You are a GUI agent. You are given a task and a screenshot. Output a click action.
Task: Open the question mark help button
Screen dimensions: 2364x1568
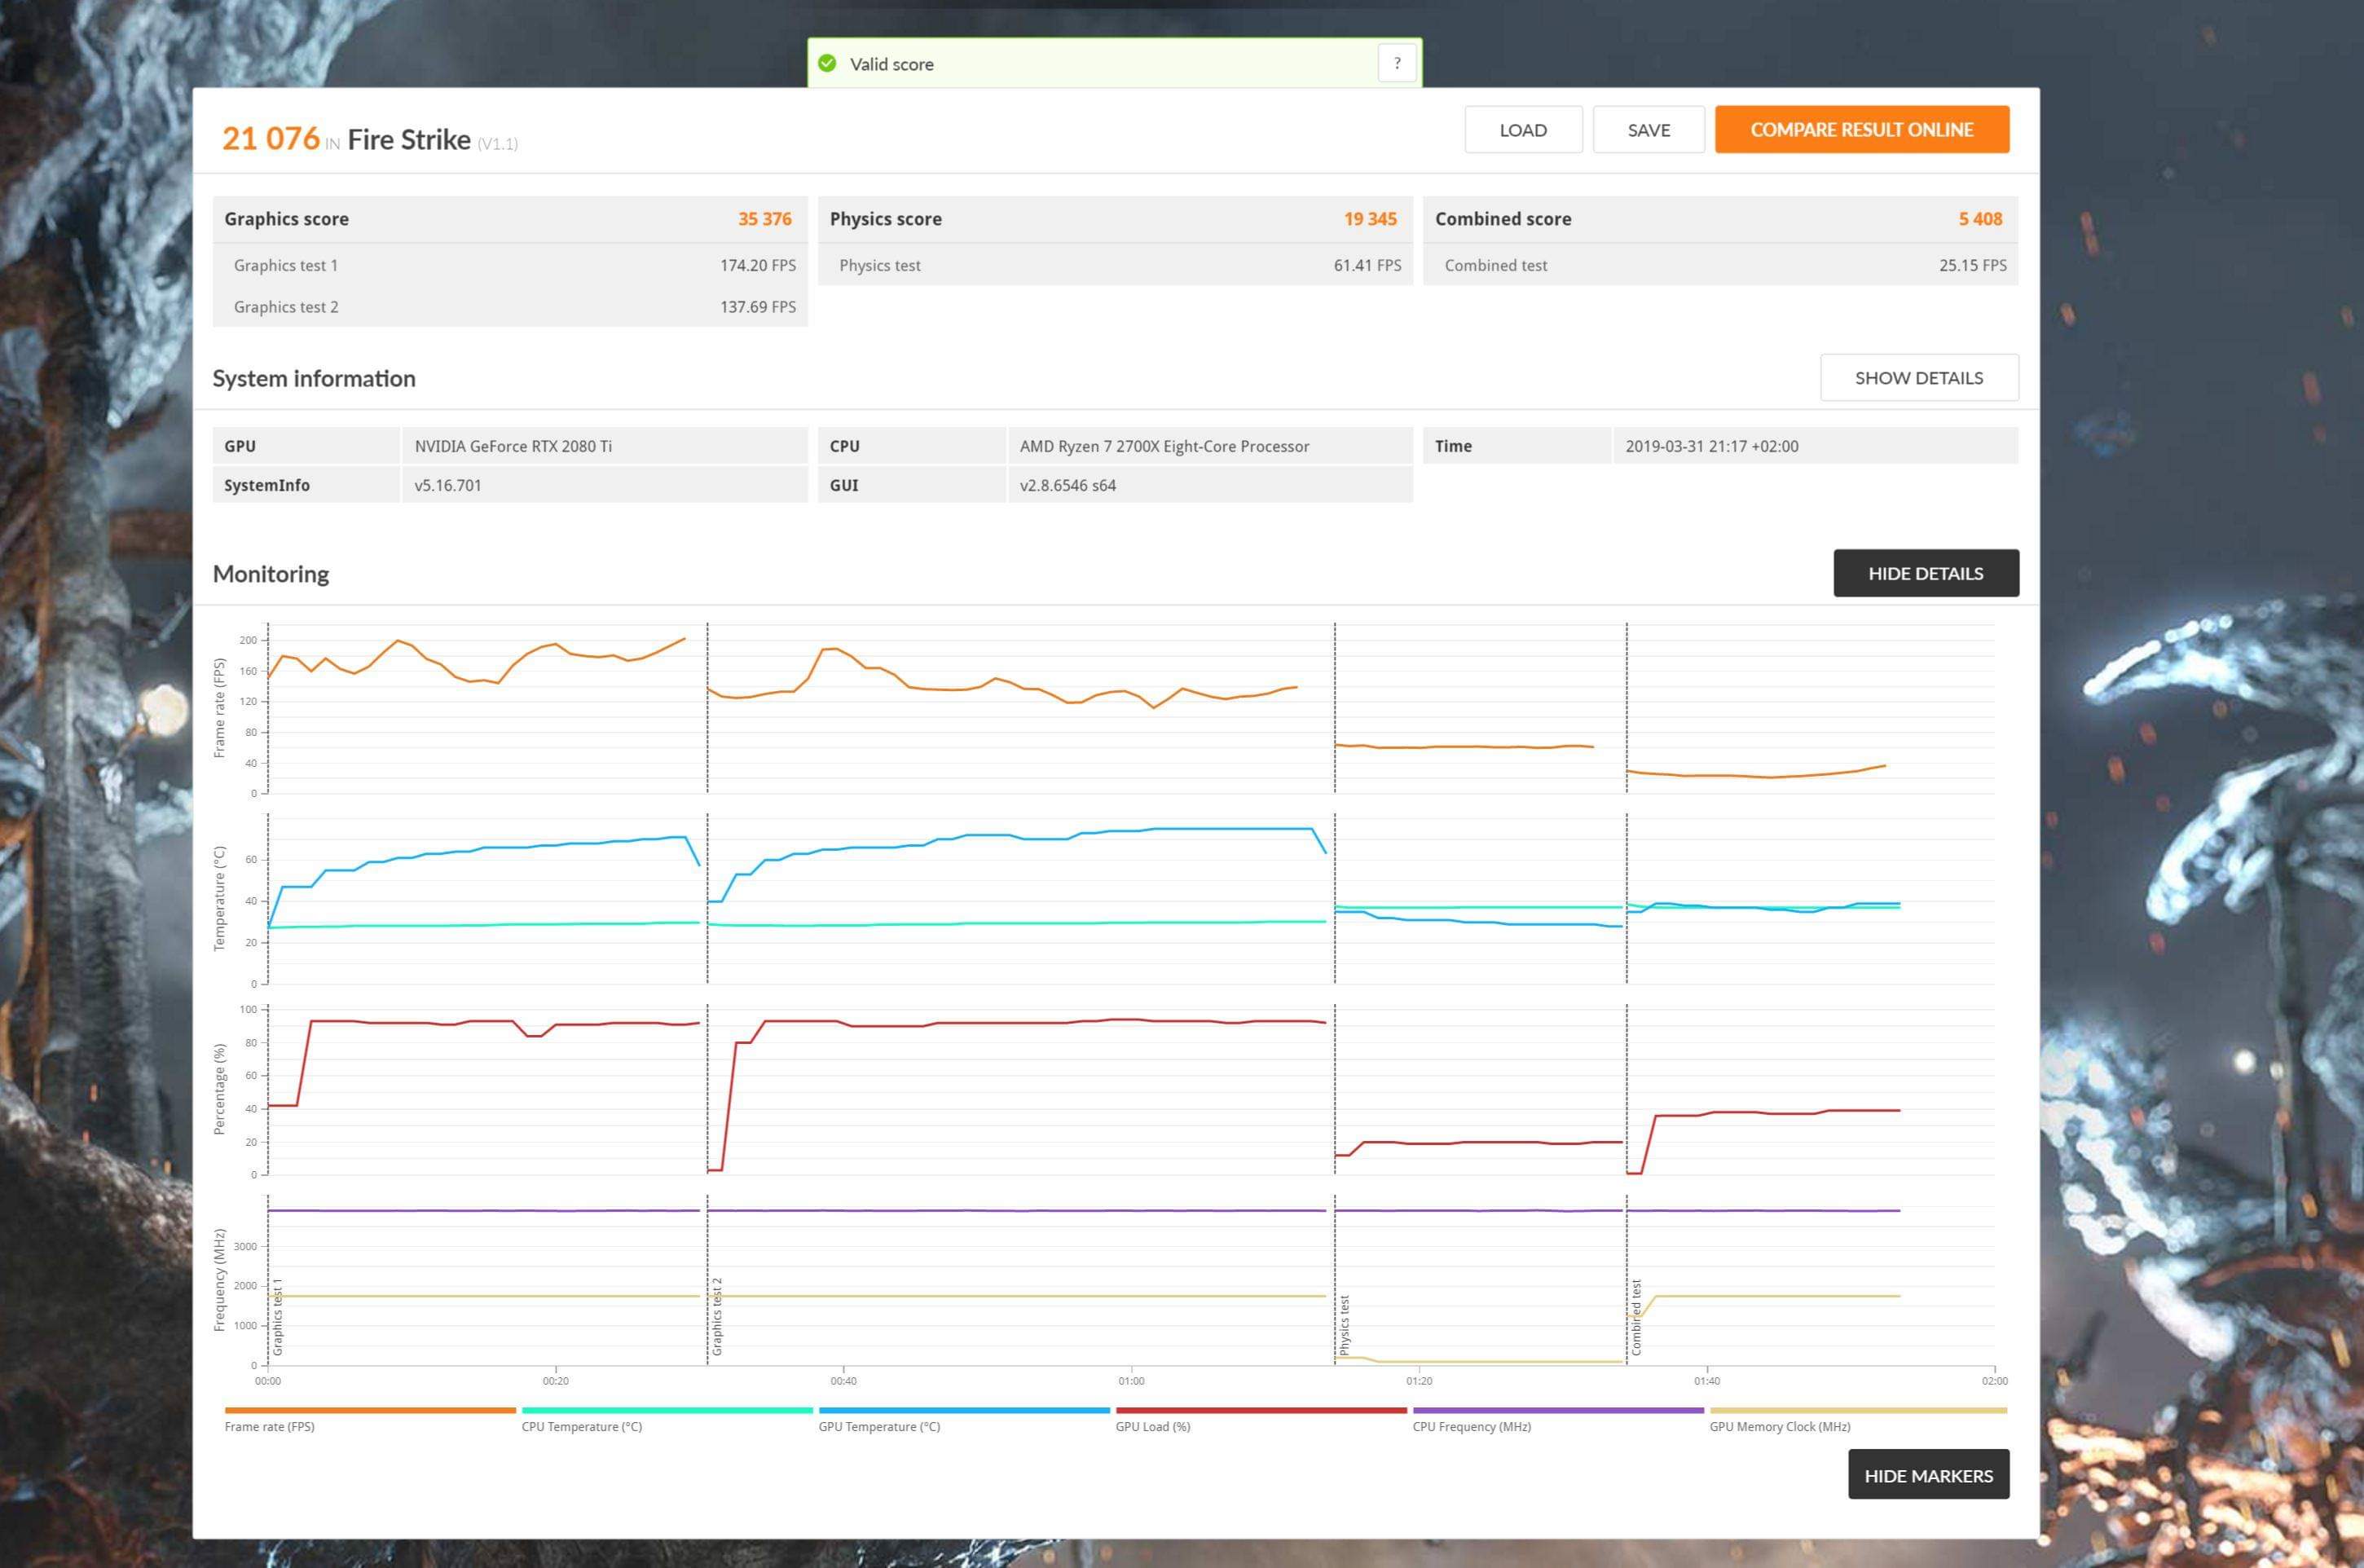click(x=1397, y=63)
